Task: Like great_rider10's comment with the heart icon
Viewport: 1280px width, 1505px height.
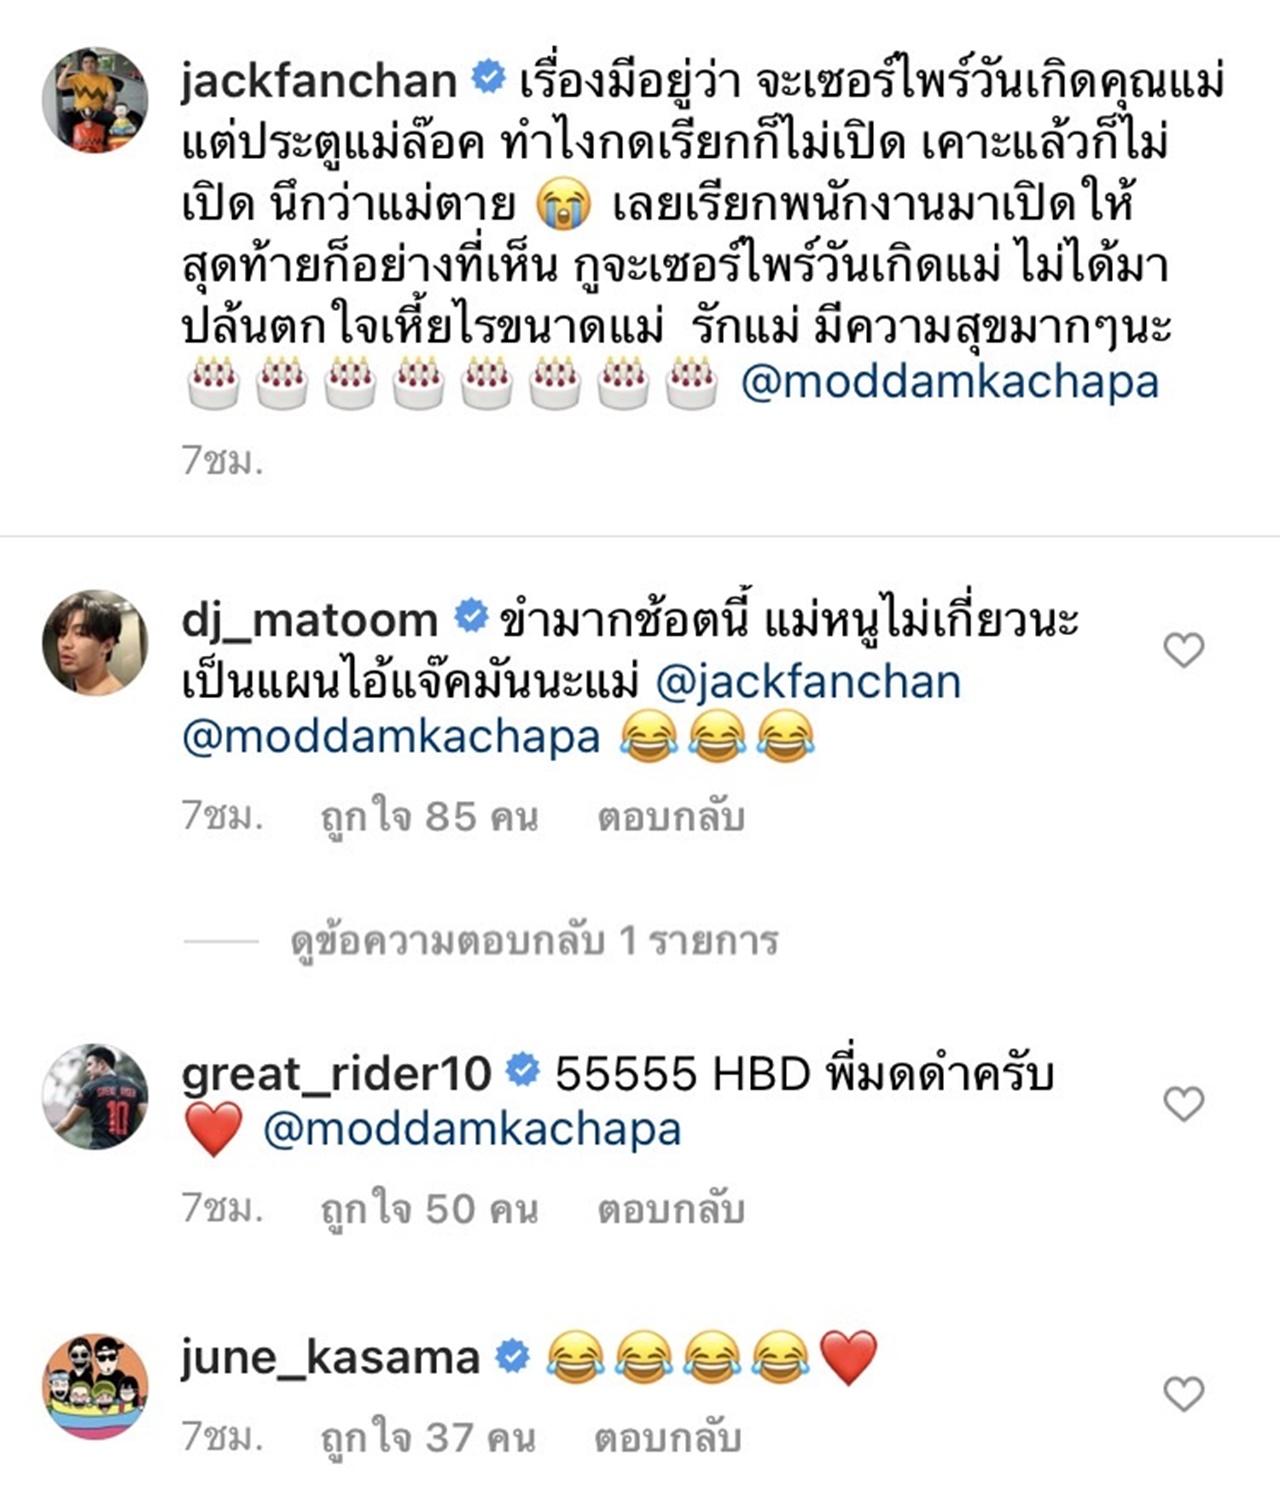Action: 1184,1104
